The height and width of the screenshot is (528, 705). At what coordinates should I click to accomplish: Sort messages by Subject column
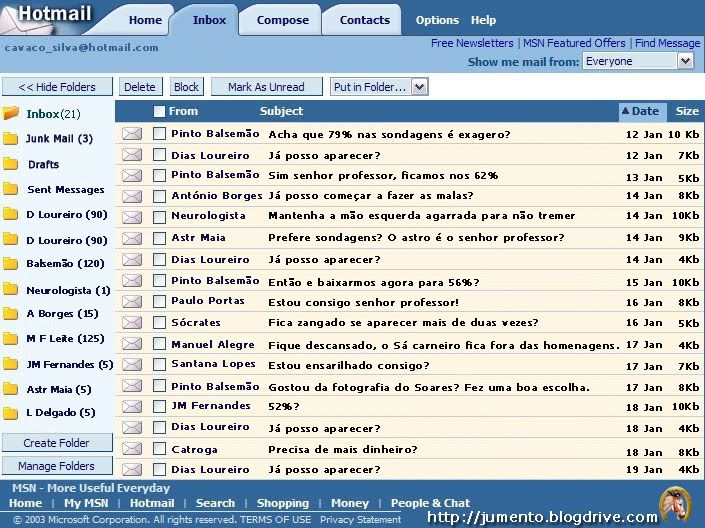pos(281,111)
